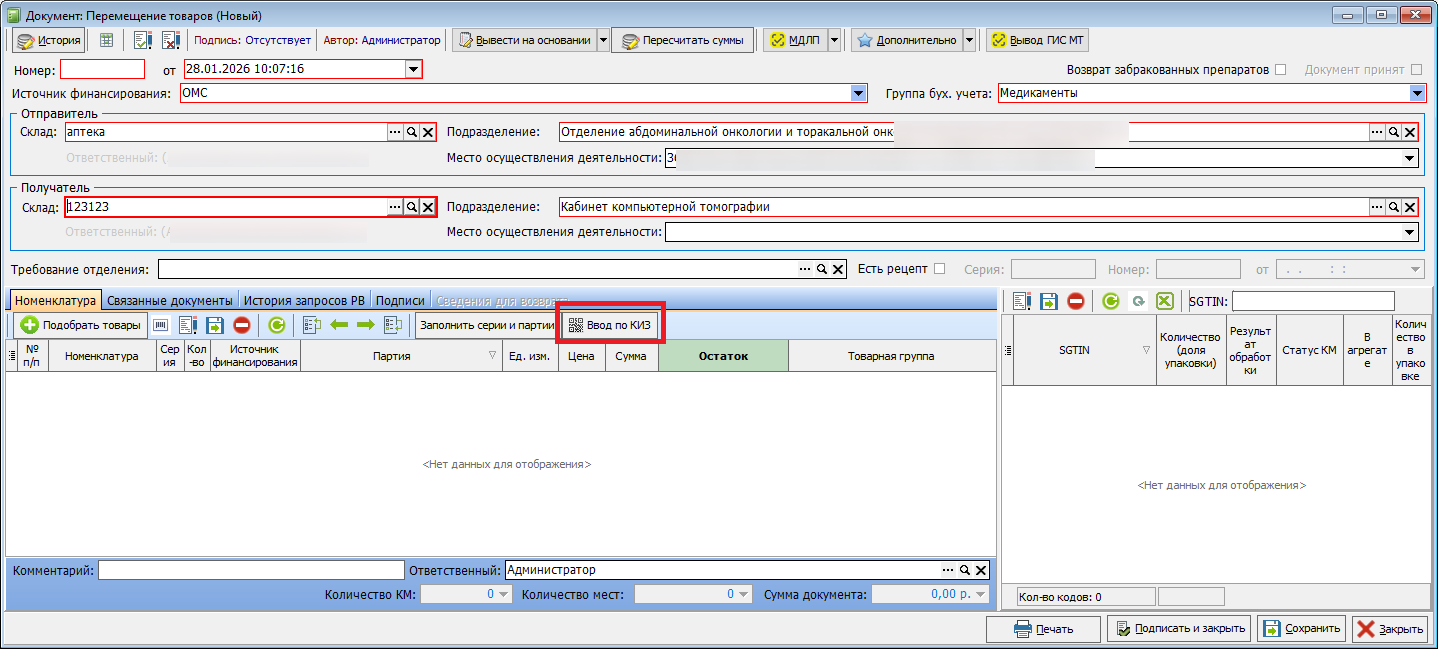Click search icon for Отправитель Склад field
The image size is (1438, 649).
tap(411, 132)
